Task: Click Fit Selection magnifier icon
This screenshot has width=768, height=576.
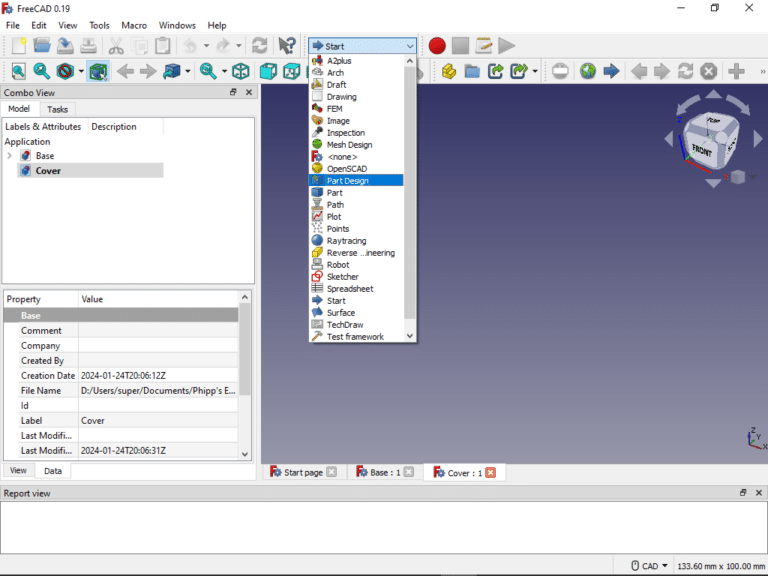Action: pos(42,71)
